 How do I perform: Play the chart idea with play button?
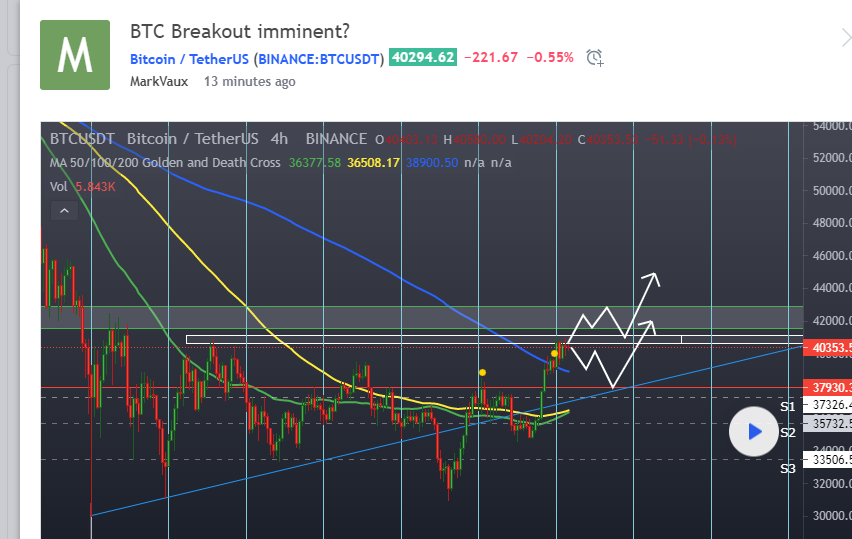click(x=754, y=432)
